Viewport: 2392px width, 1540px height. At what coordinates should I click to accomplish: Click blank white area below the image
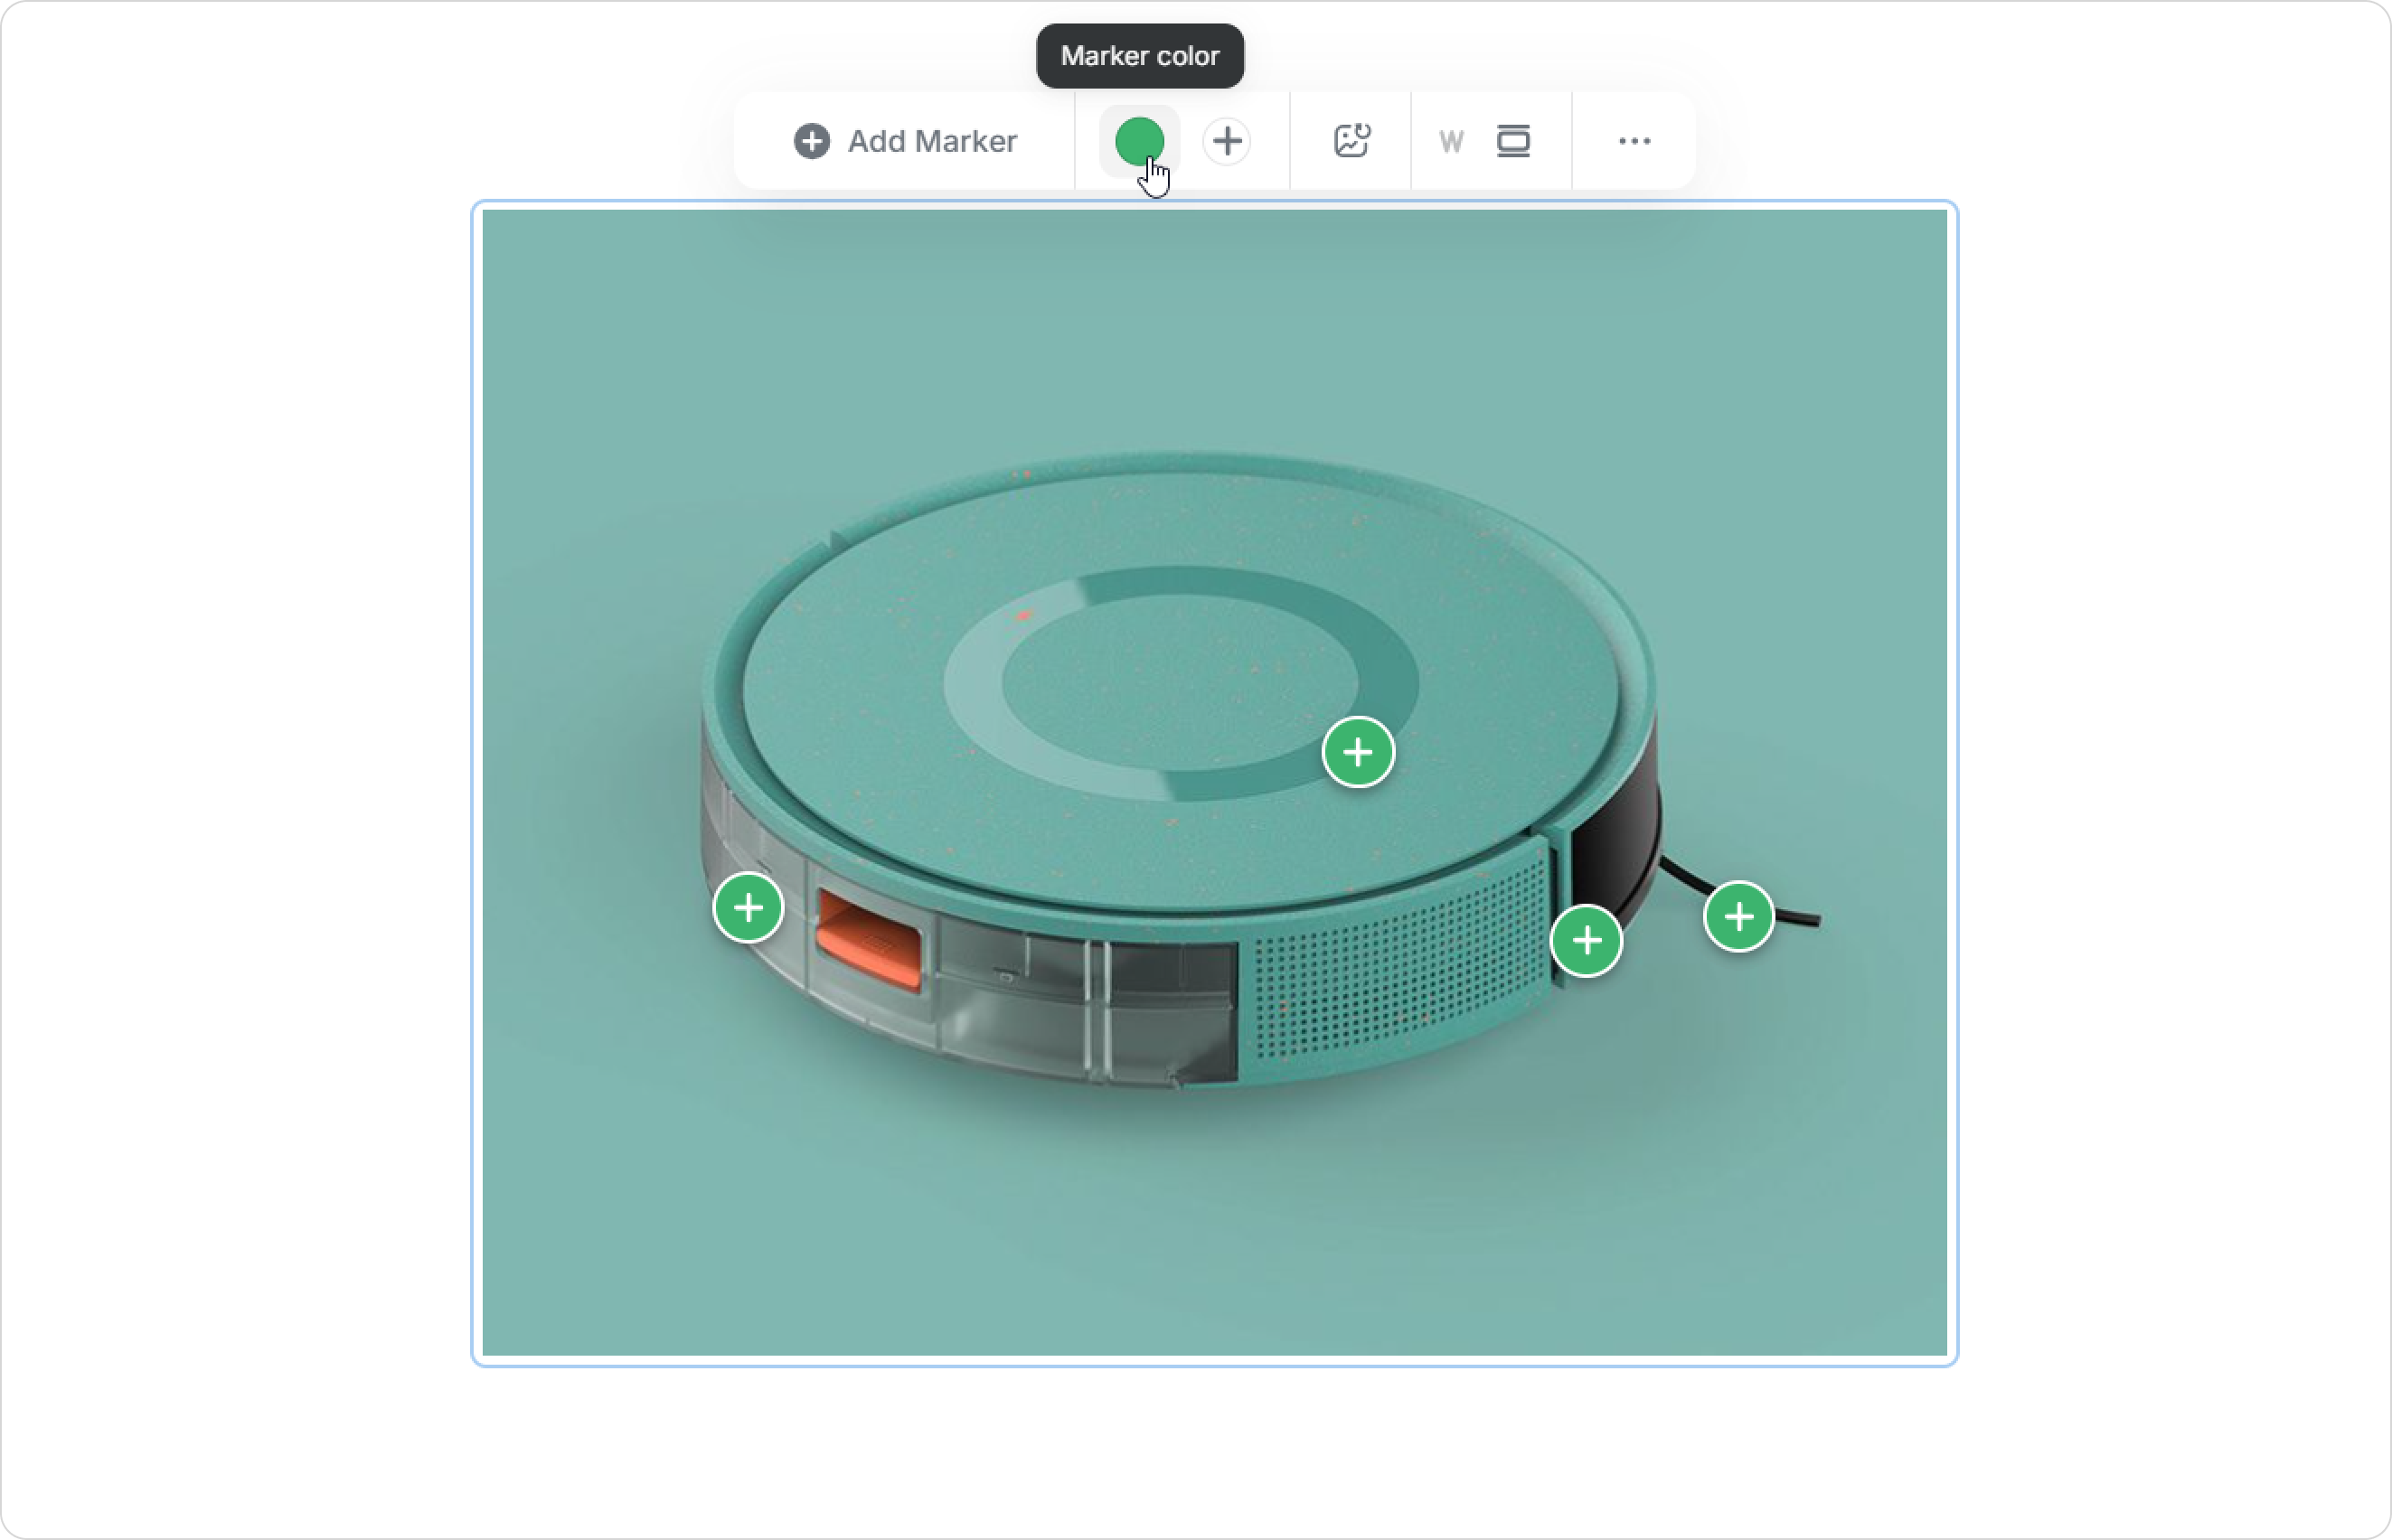tap(1200, 1450)
